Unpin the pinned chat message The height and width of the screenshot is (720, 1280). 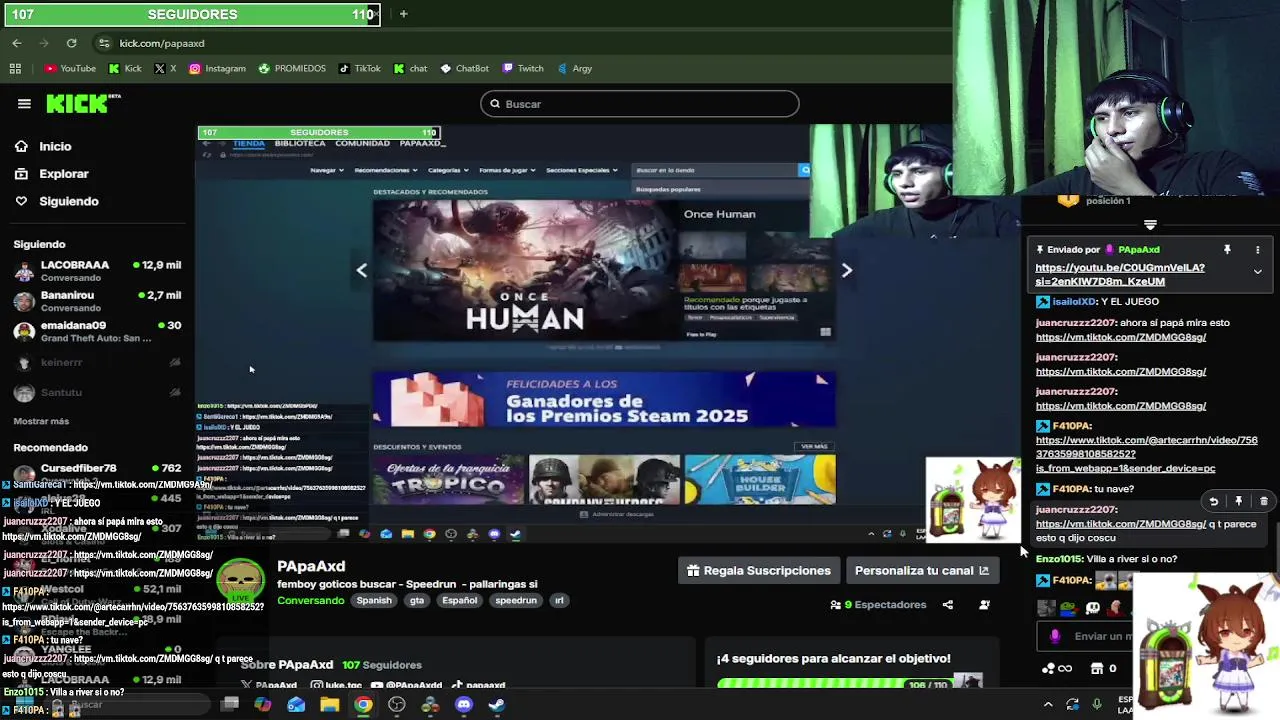(1227, 249)
